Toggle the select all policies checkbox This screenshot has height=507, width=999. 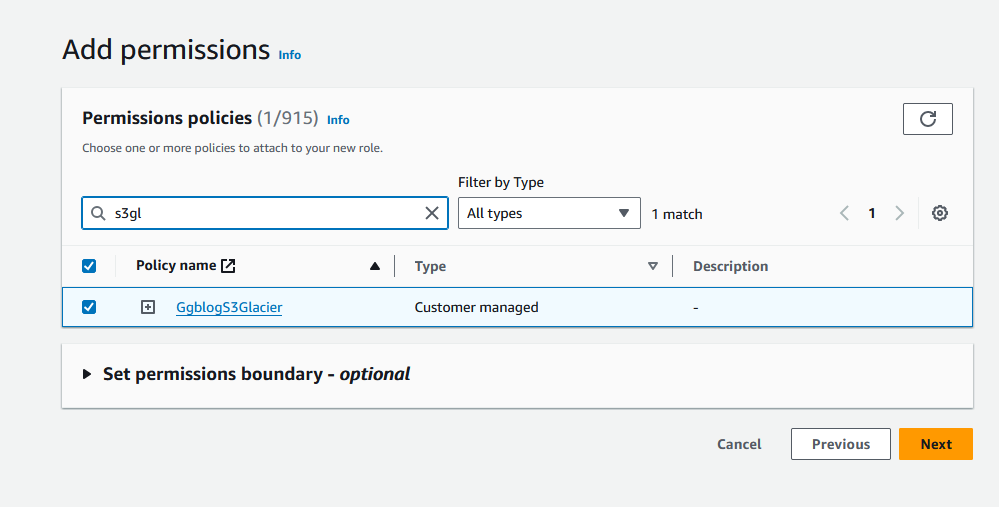(x=89, y=266)
